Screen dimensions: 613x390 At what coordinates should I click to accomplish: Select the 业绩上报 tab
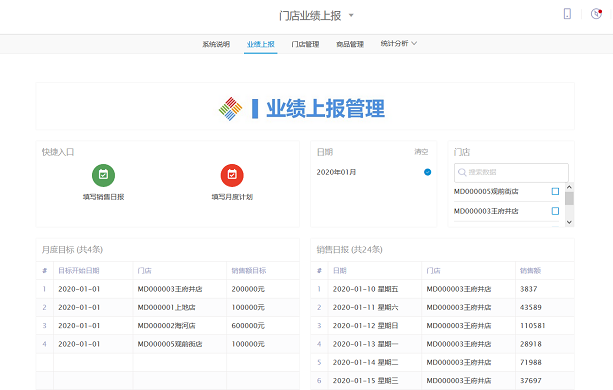click(x=261, y=44)
